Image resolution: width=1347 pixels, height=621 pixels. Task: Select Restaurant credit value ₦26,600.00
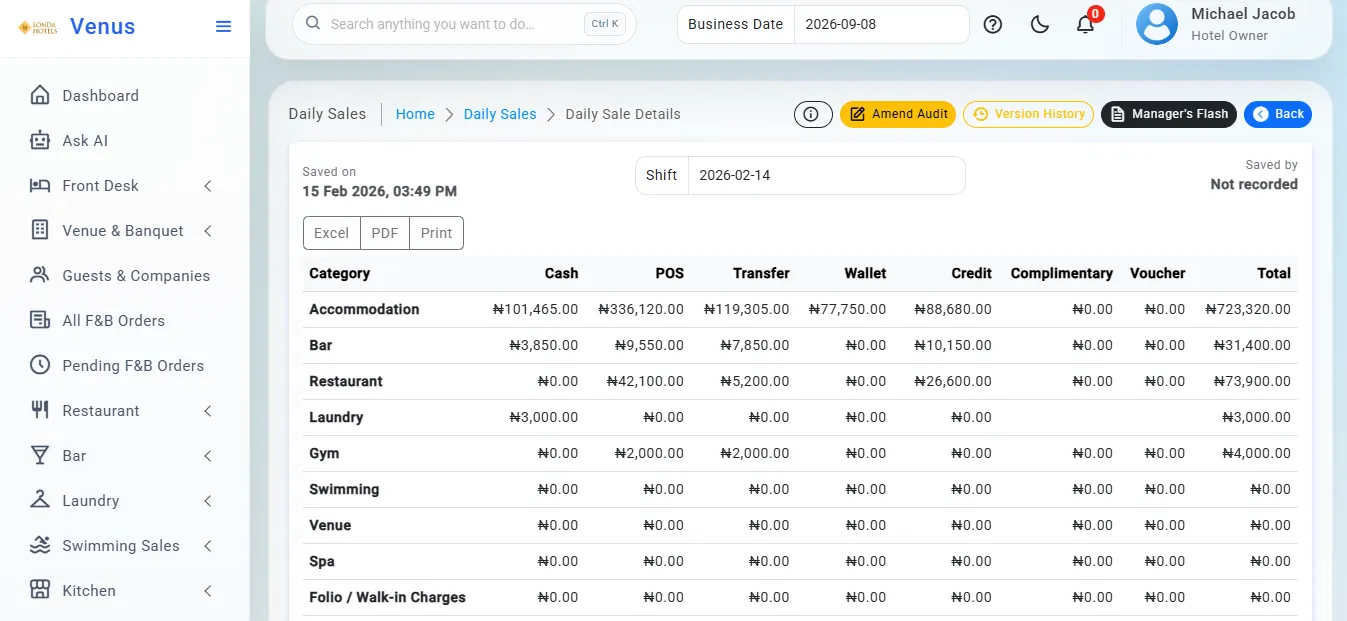point(953,381)
